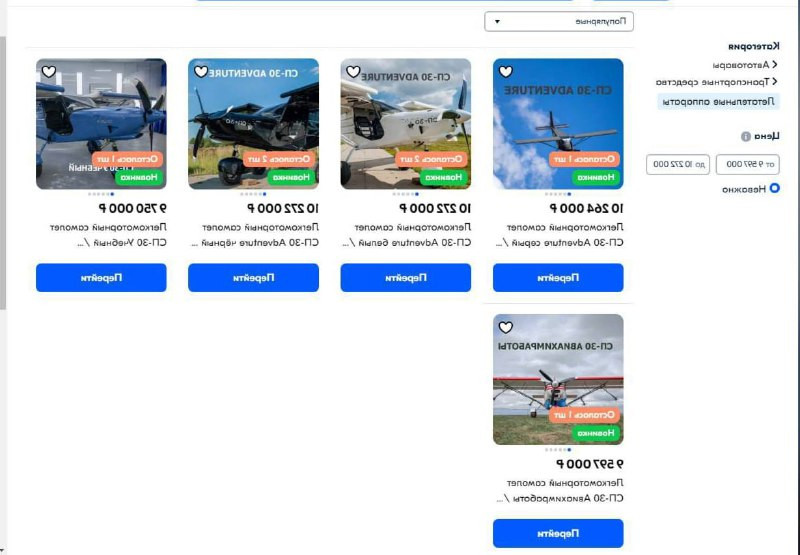Click the minimum price field 9 597 000
This screenshot has height=555, width=800.
[x=747, y=164]
